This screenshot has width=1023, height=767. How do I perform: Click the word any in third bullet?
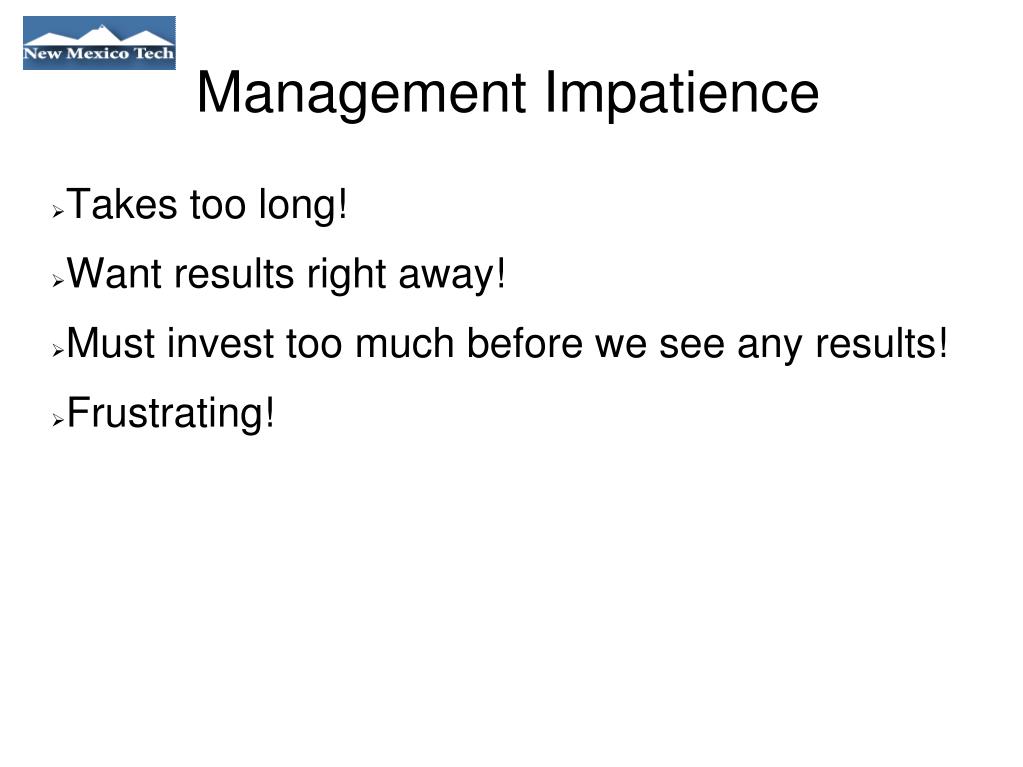(770, 346)
